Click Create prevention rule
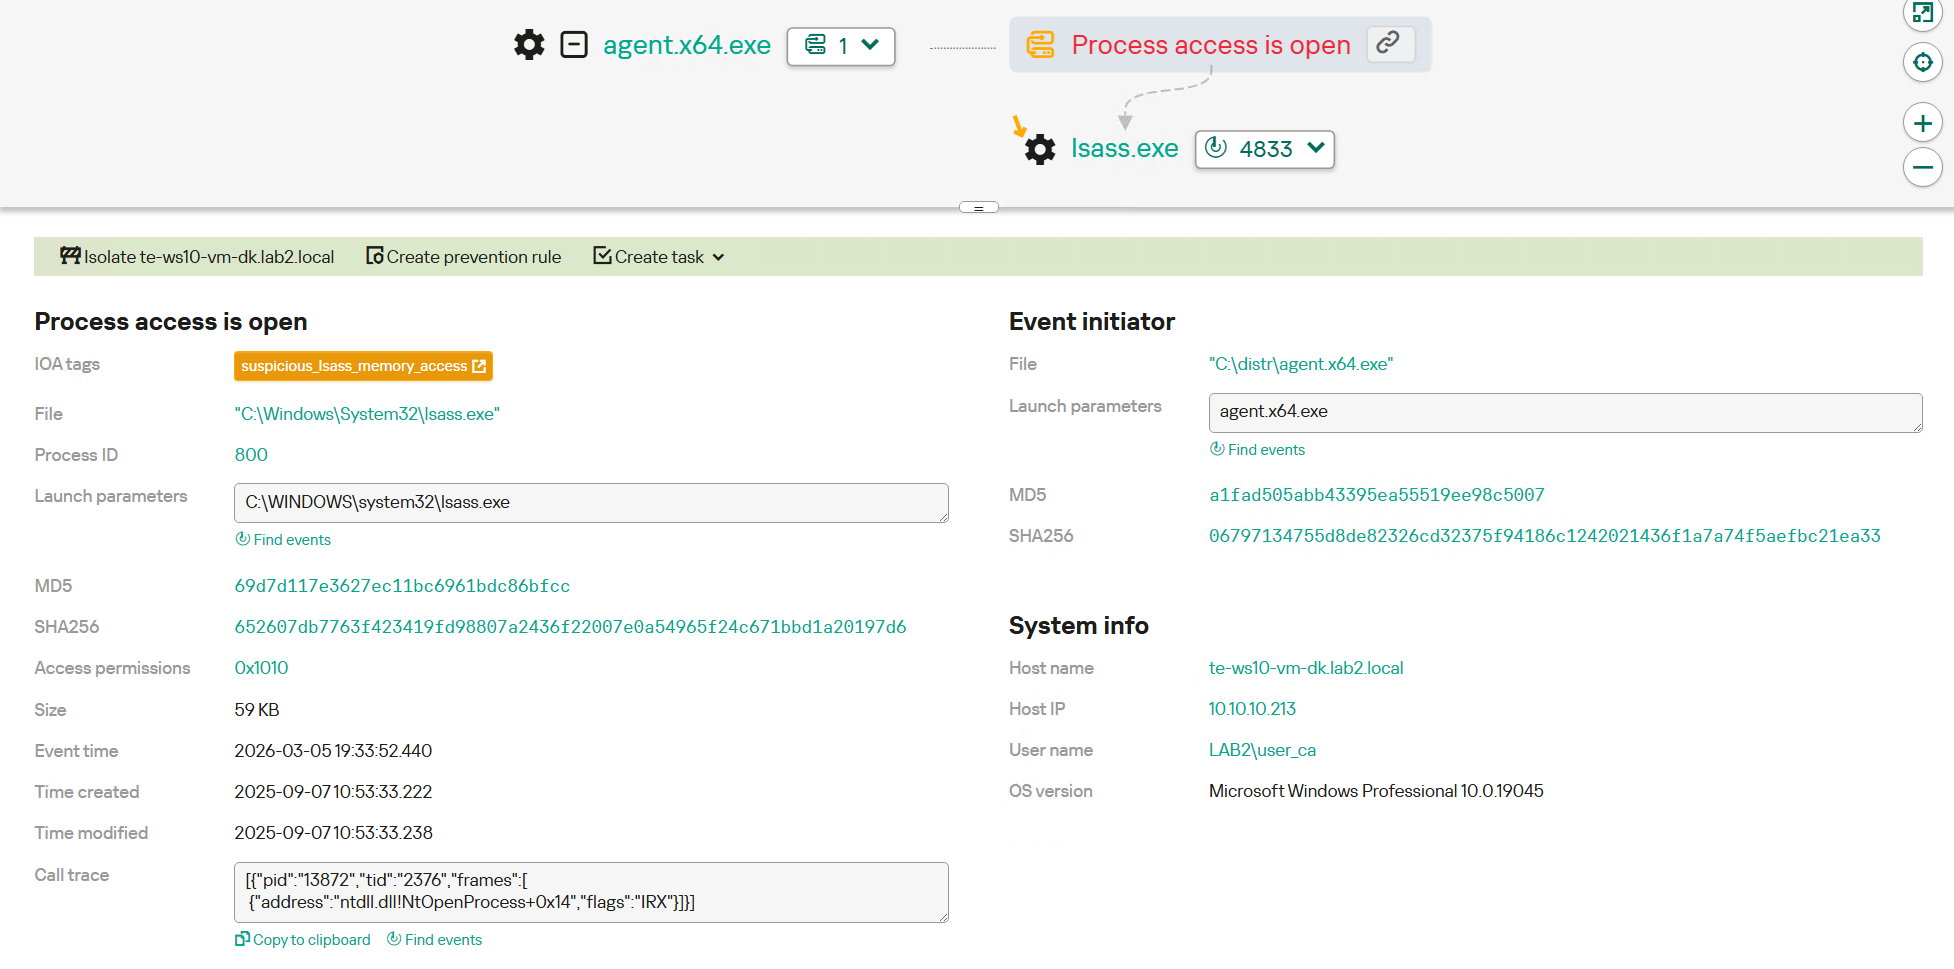 (464, 257)
